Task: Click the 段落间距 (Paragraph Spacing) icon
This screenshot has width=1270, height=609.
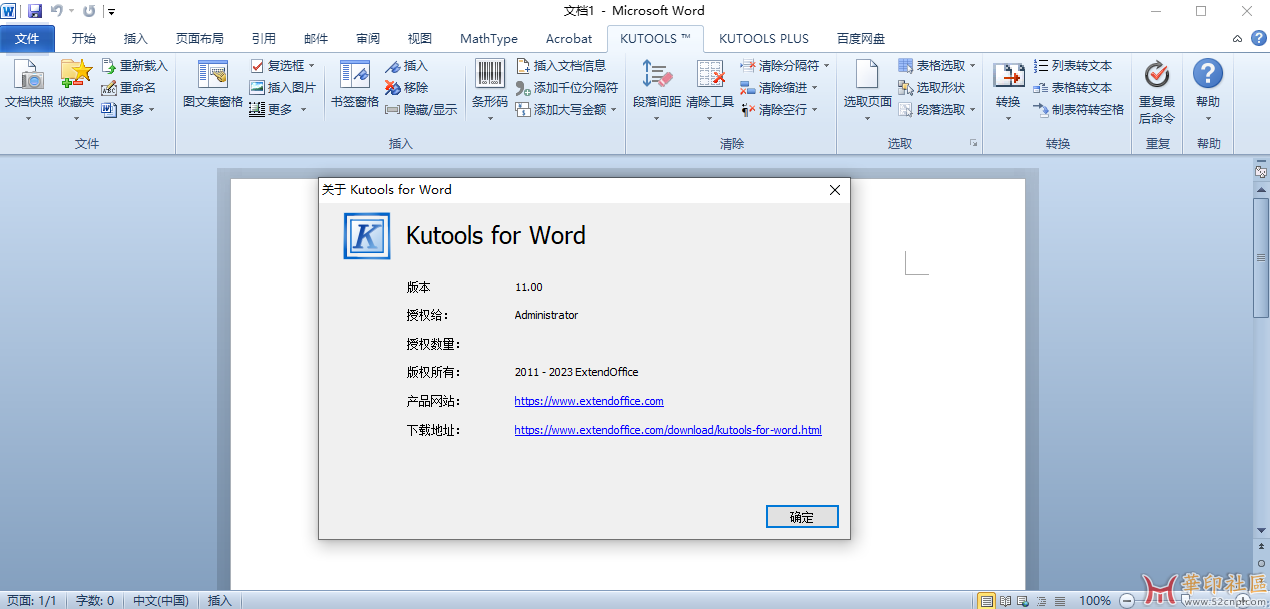Action: tap(656, 75)
